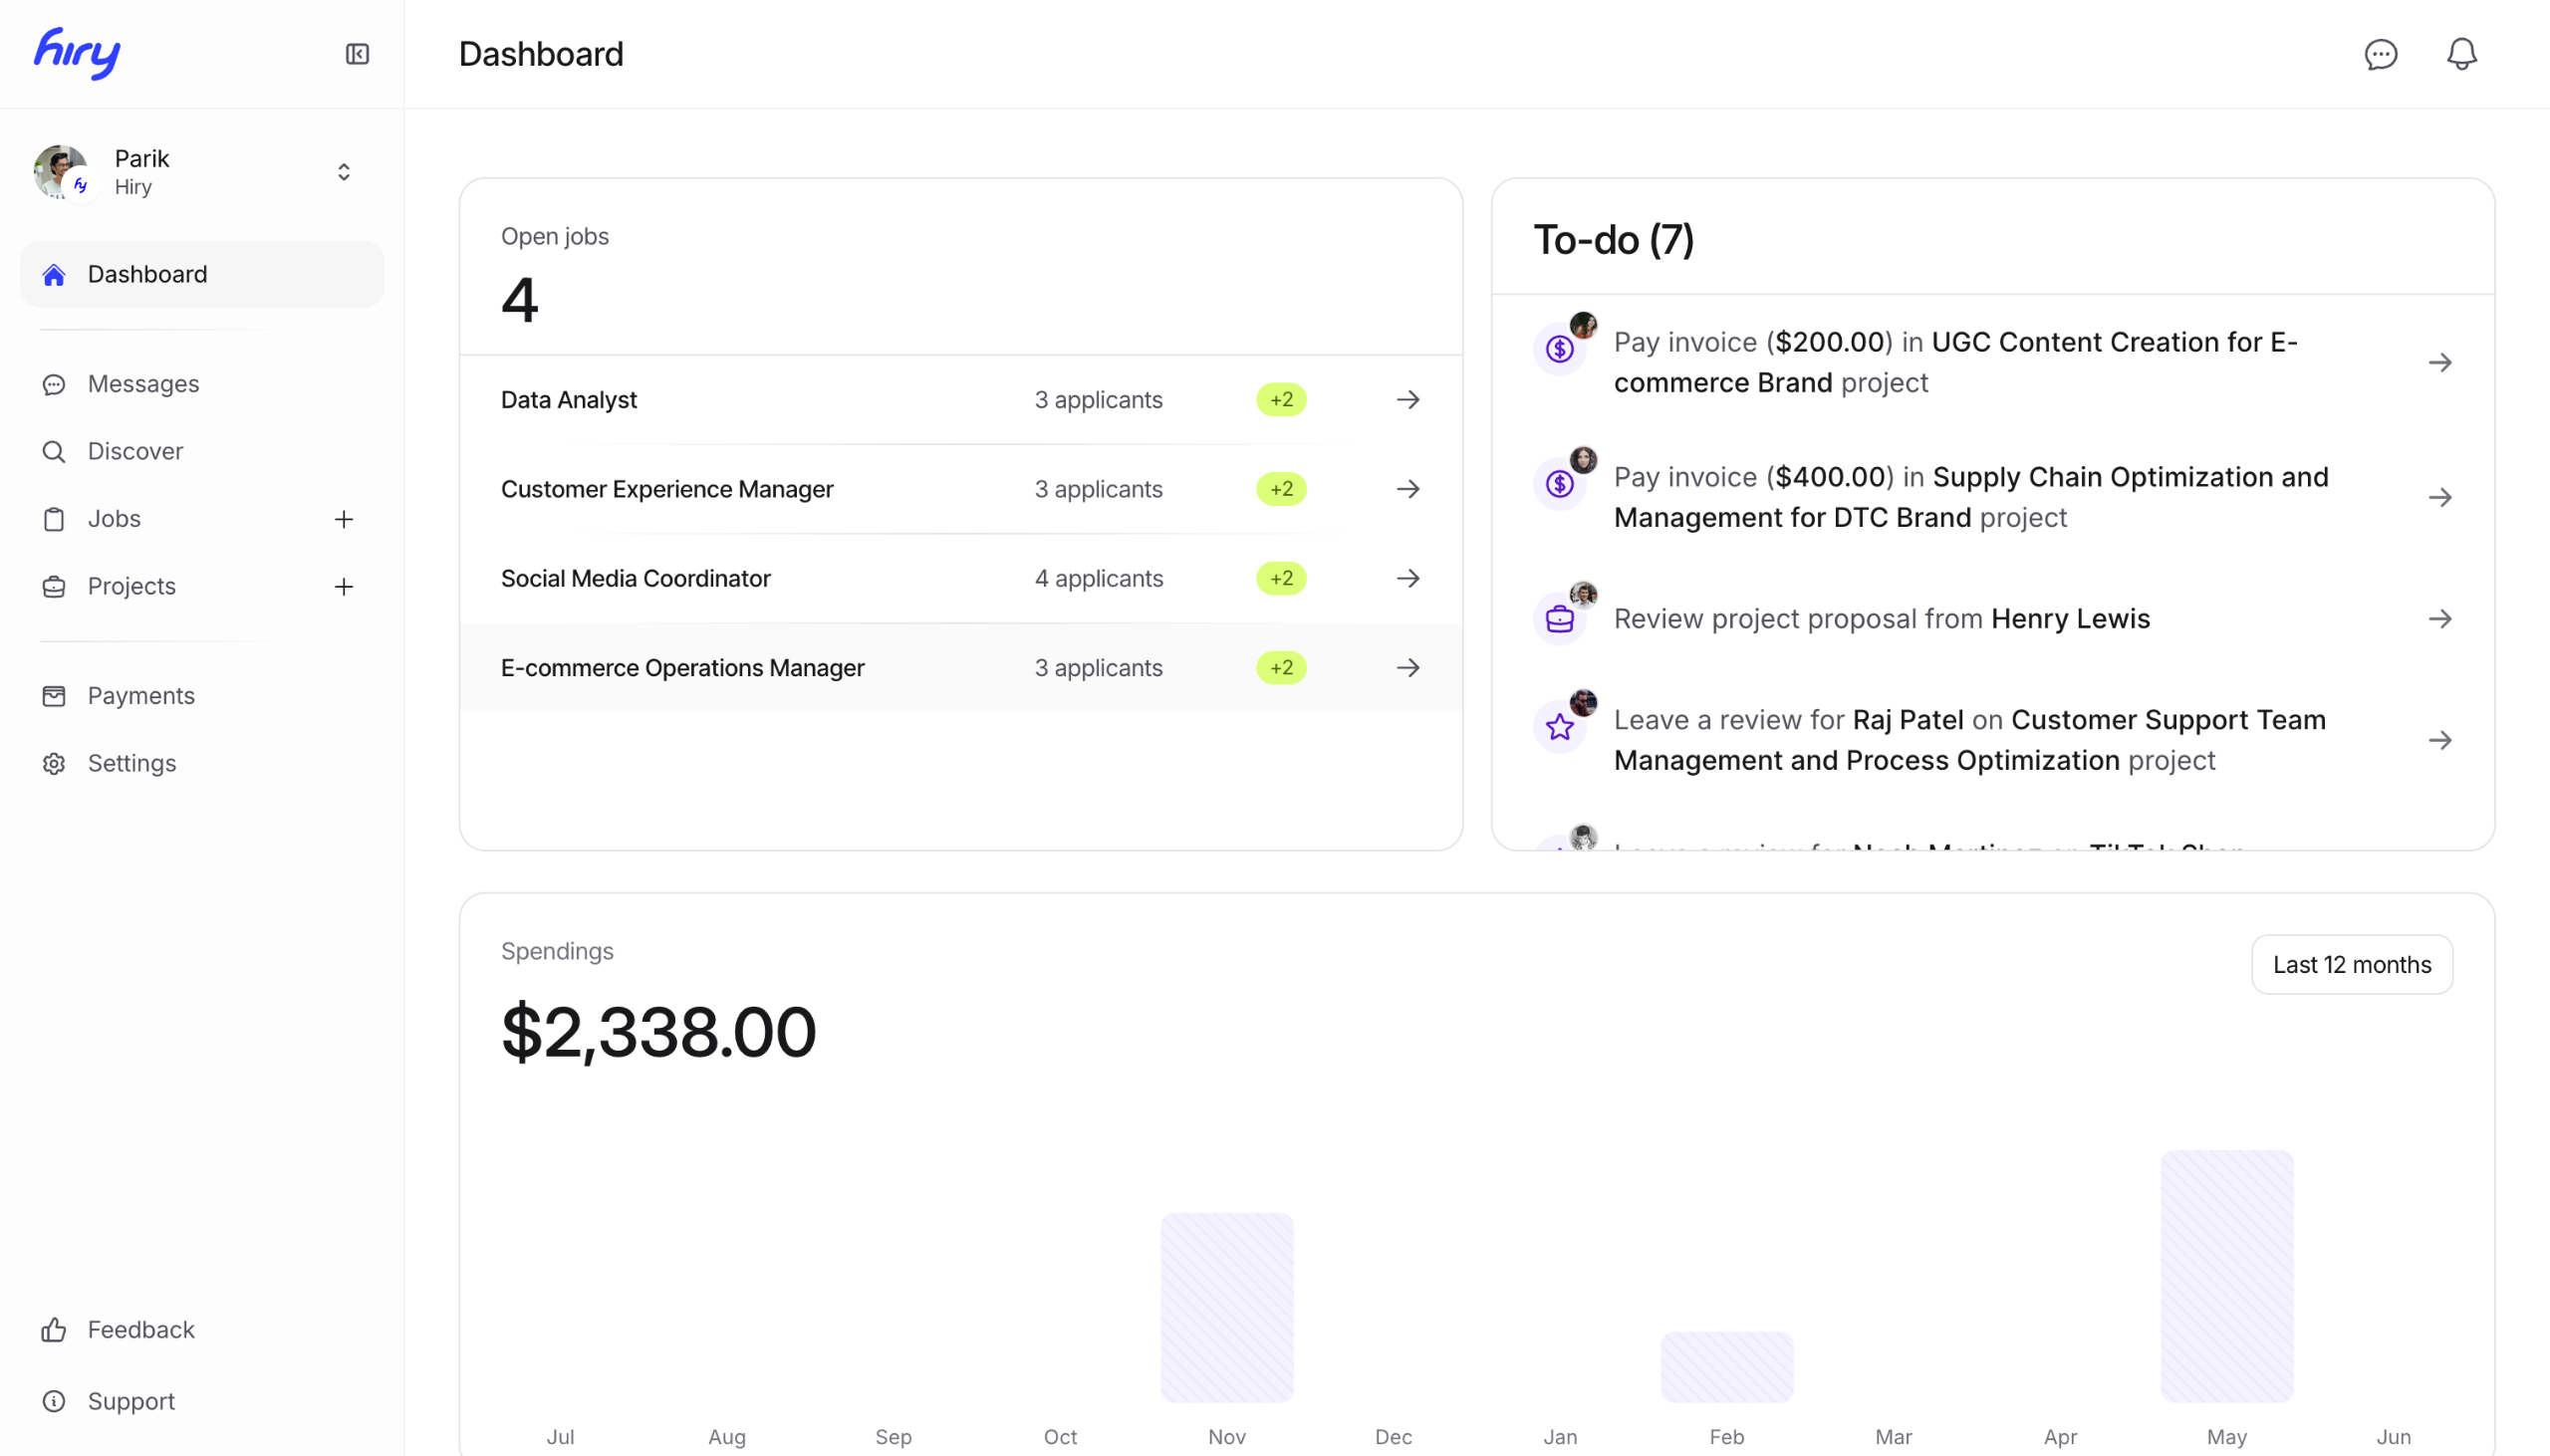The width and height of the screenshot is (2550, 1456).
Task: Go to Messages in sidebar
Action: click(x=143, y=384)
